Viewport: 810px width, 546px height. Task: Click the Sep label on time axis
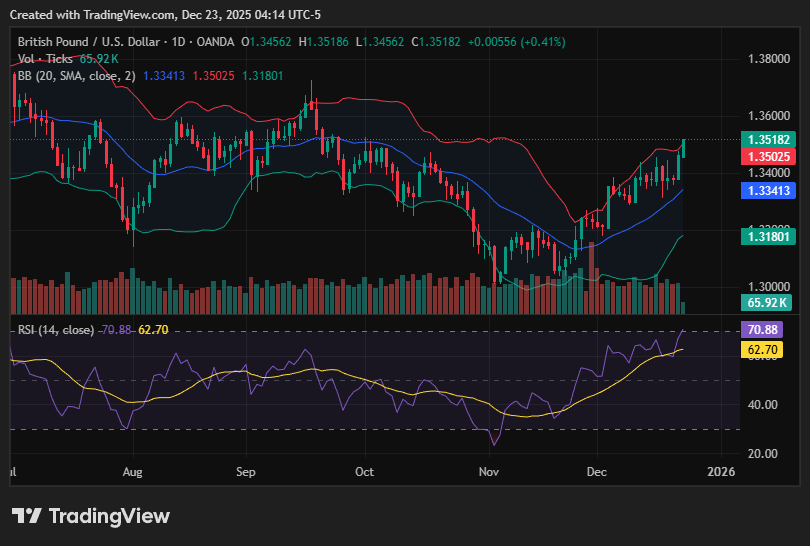click(248, 471)
